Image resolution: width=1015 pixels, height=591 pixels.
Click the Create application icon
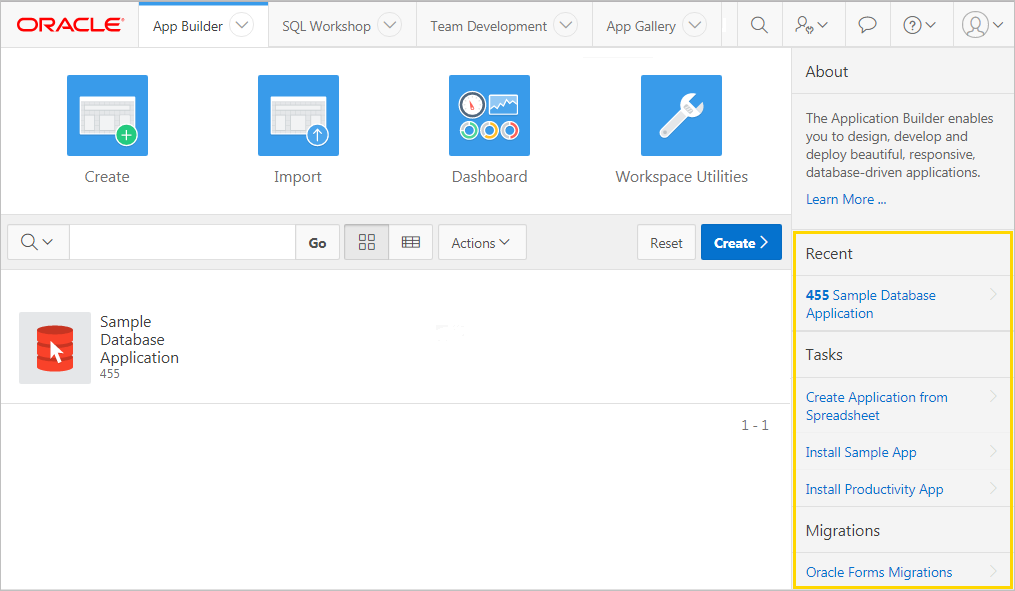(107, 115)
